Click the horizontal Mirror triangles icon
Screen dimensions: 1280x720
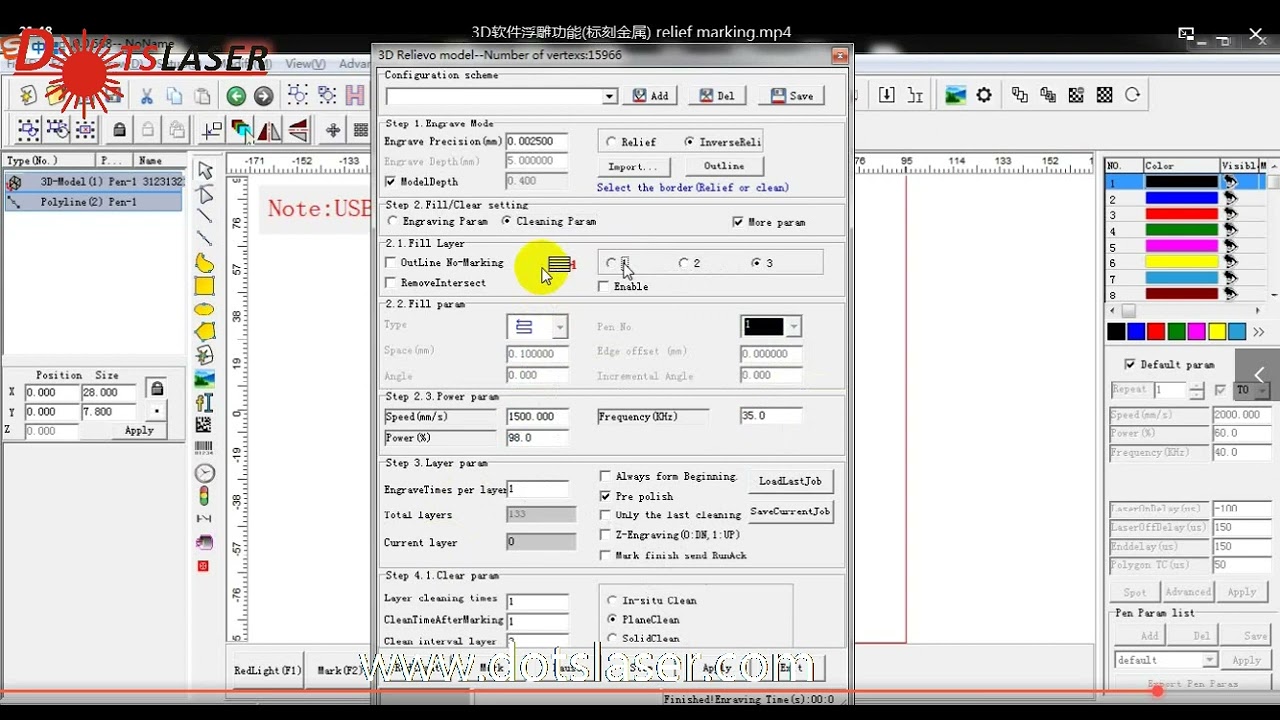[x=269, y=130]
